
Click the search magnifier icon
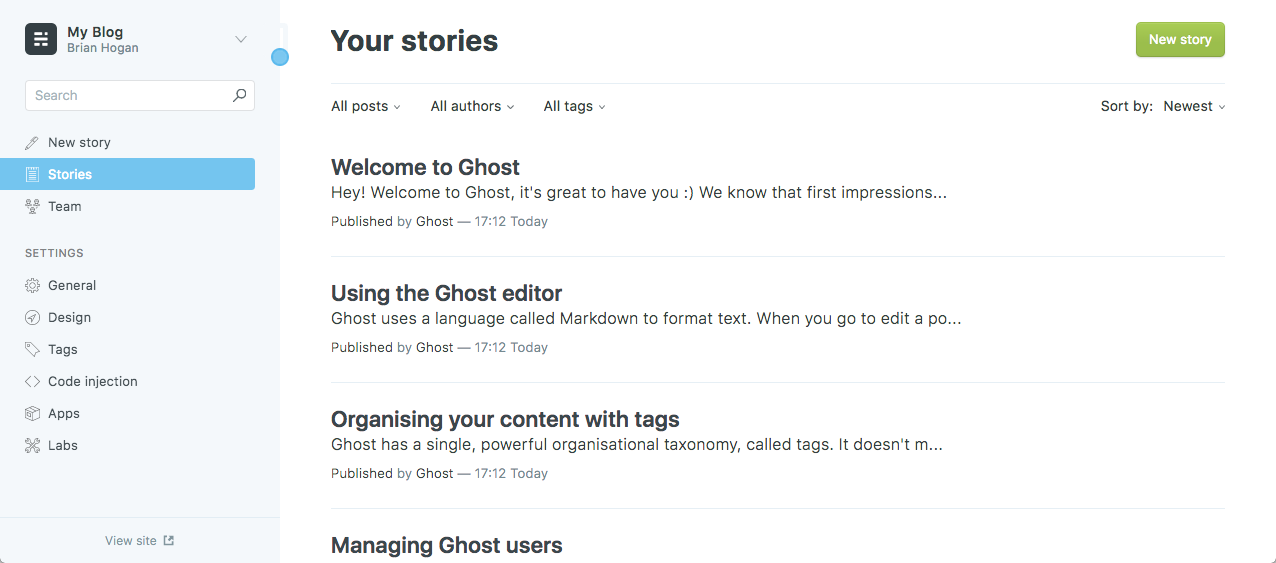tap(239, 95)
